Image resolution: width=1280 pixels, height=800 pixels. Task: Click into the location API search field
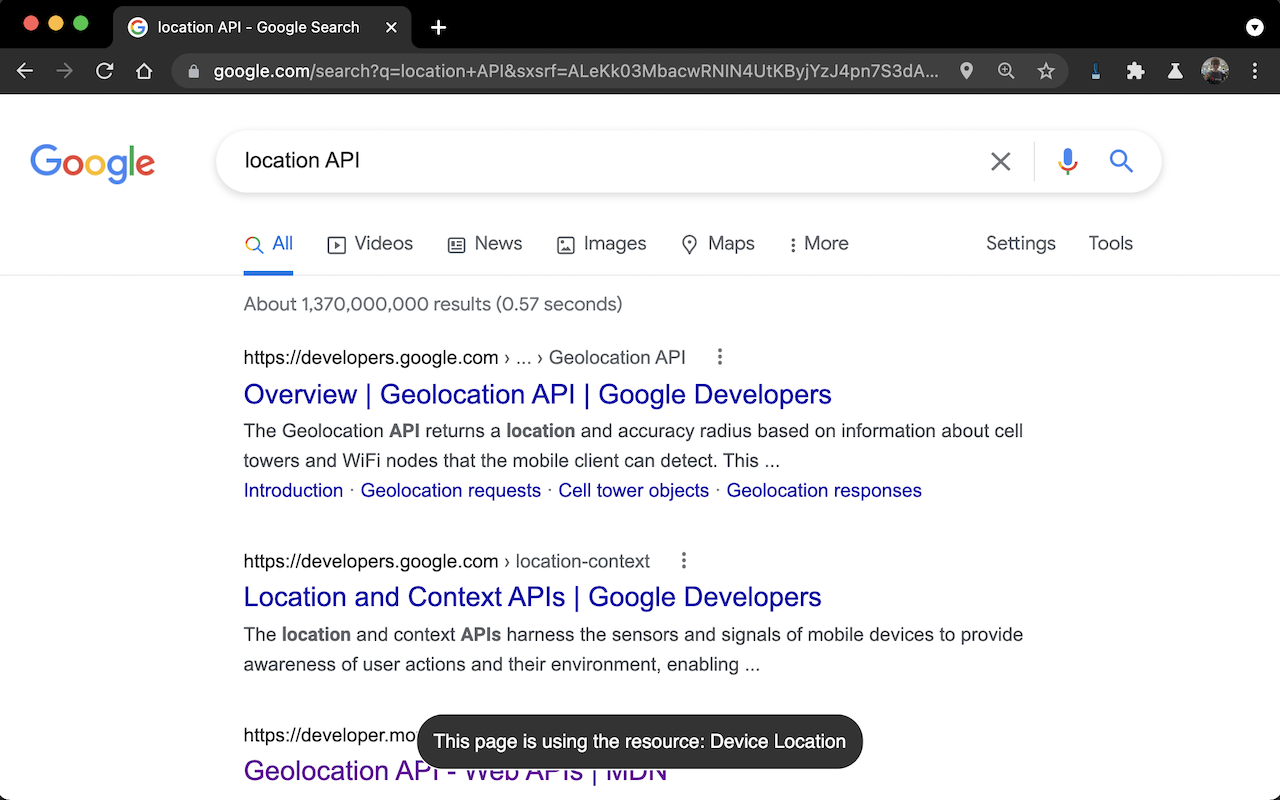(x=600, y=161)
